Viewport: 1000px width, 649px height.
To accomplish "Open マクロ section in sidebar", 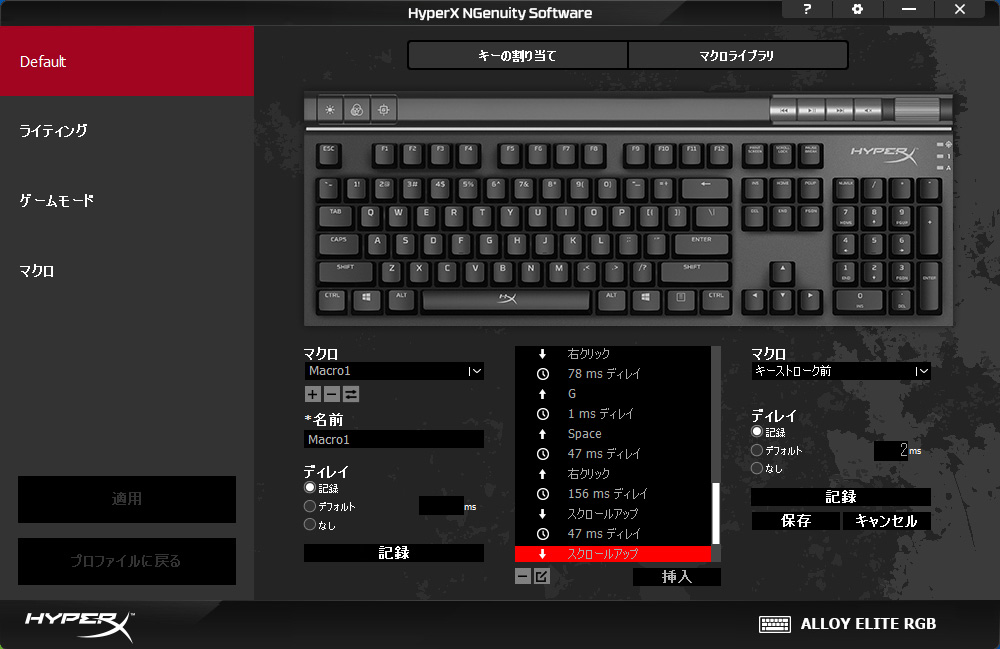I will coord(36,271).
